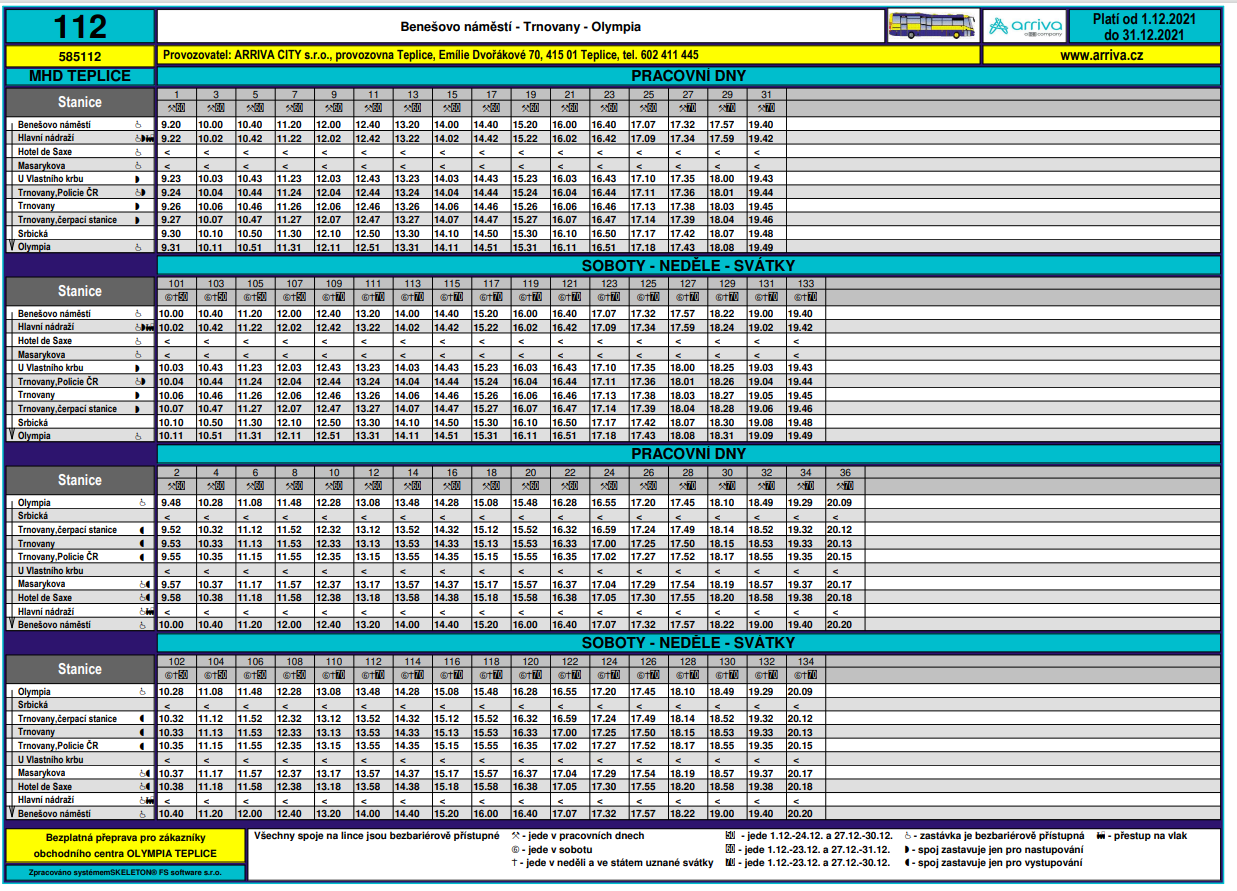The height and width of the screenshot is (891, 1237).
Task: Click the Arriva logo
Action: pos(1025,26)
